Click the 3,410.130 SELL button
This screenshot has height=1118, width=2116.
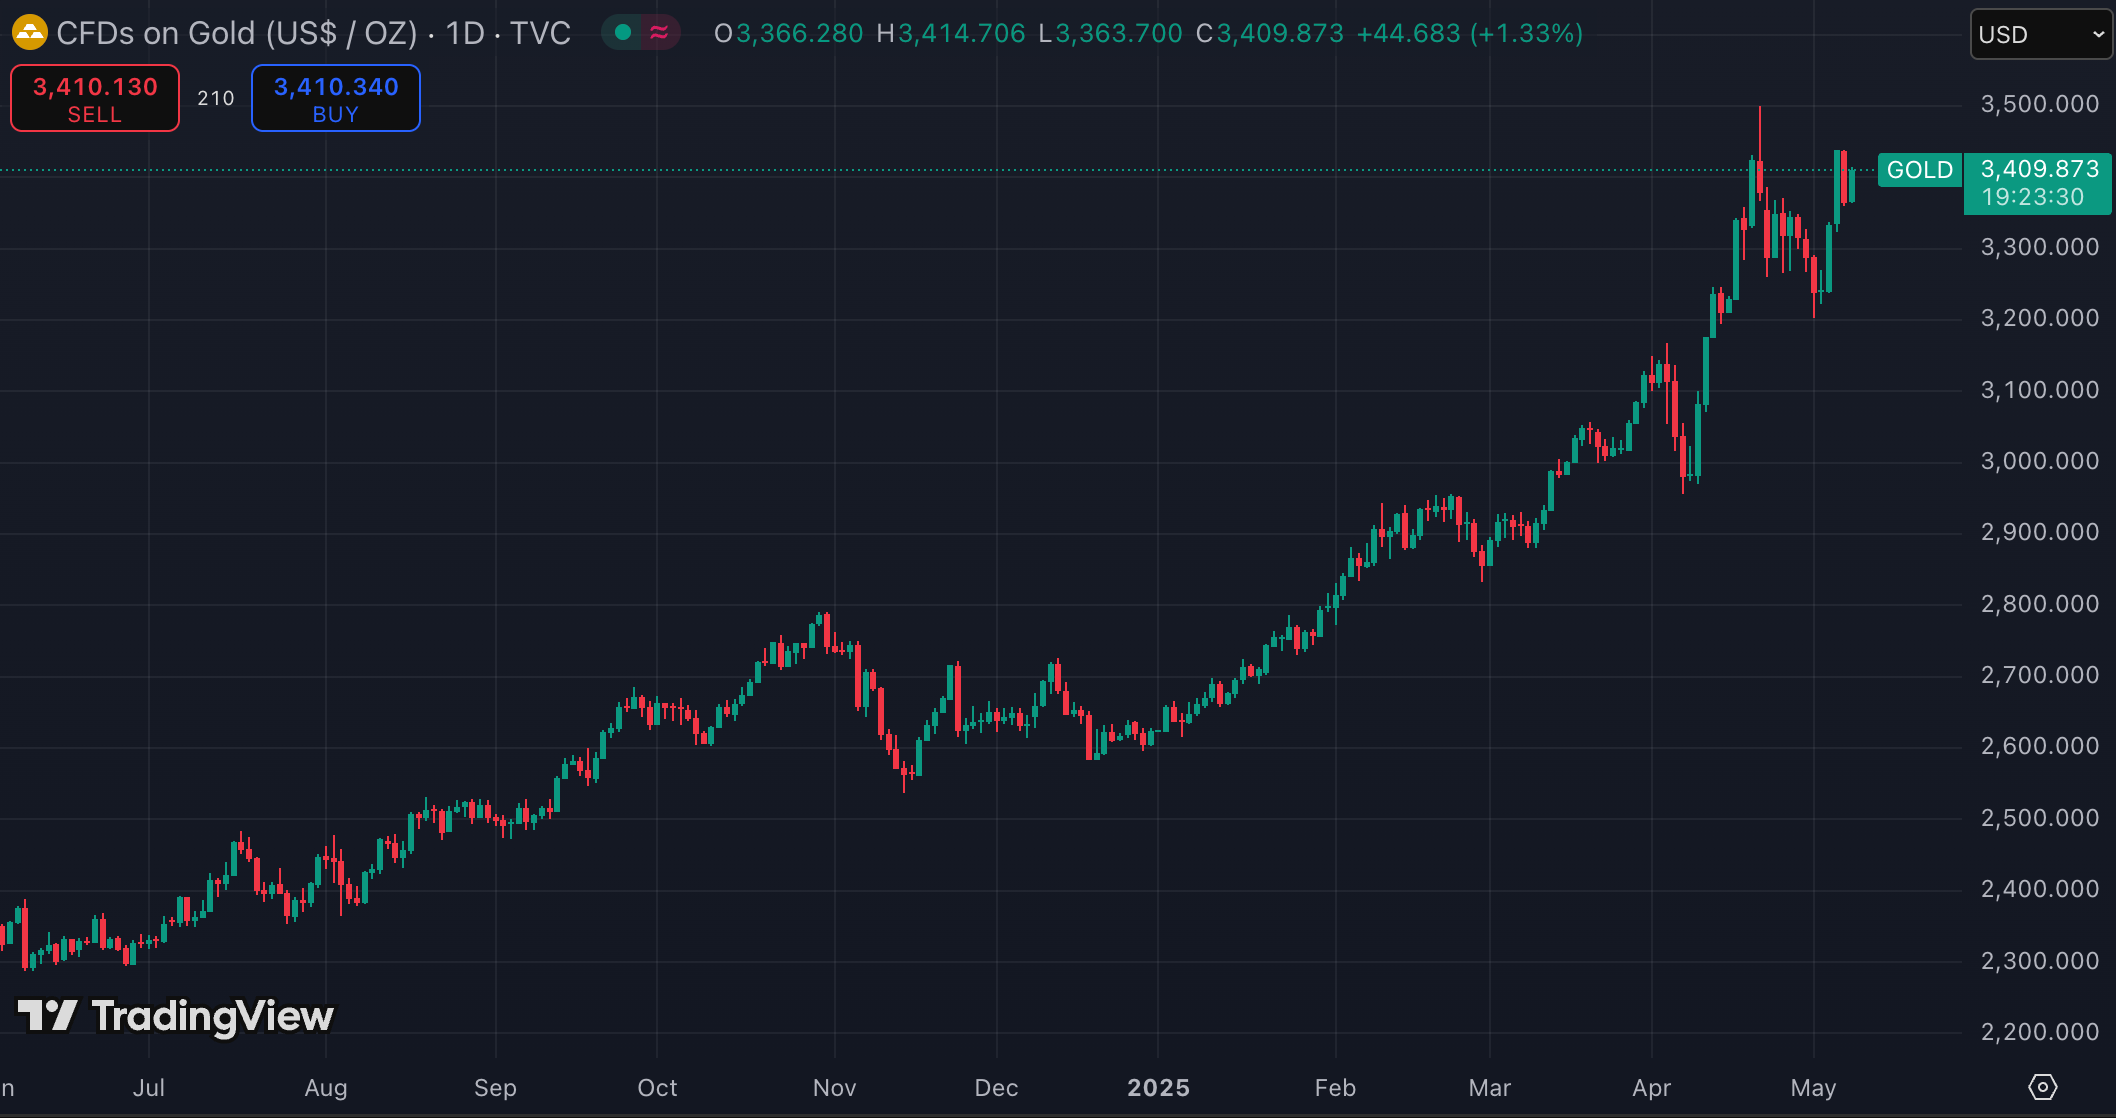point(95,98)
